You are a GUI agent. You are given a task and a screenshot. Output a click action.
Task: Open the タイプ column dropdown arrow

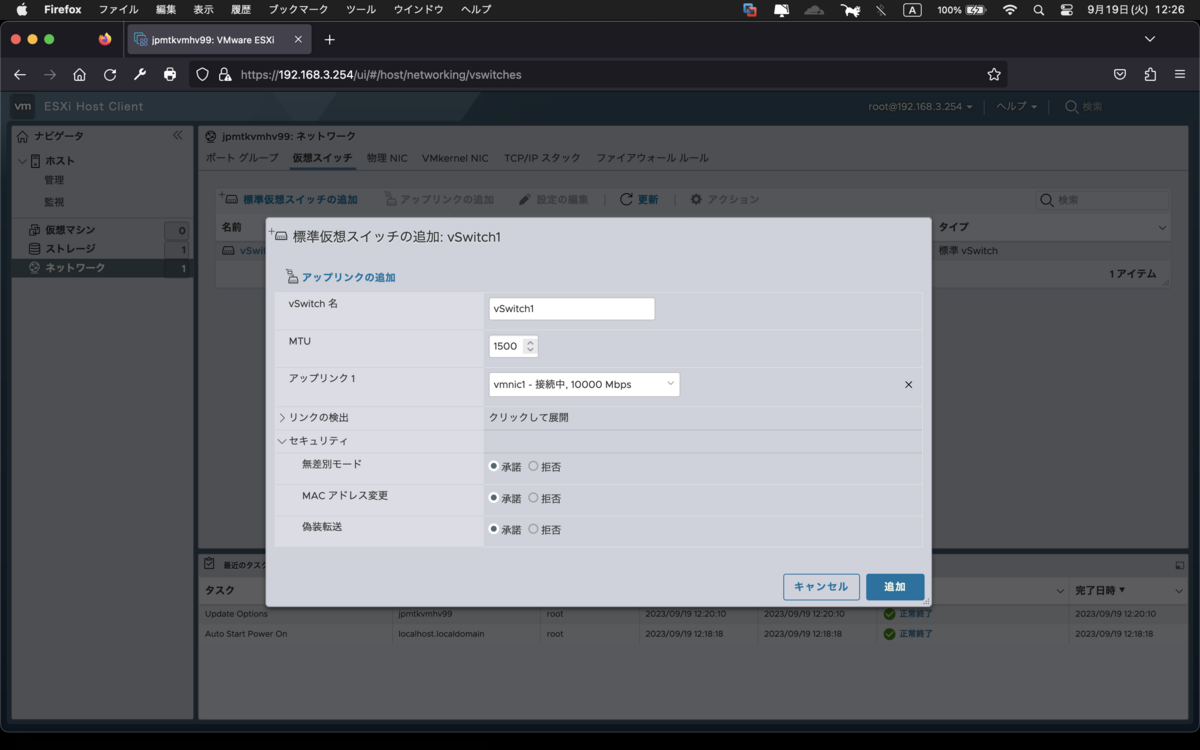pos(1162,228)
